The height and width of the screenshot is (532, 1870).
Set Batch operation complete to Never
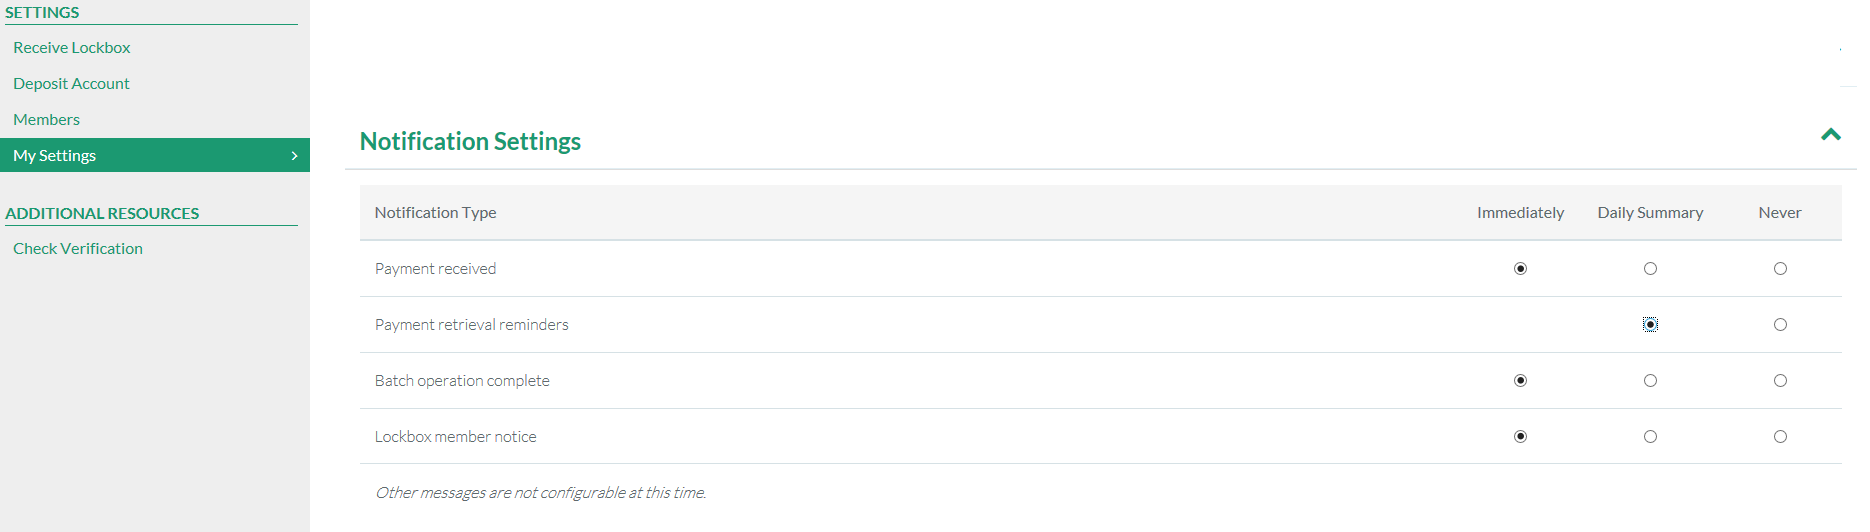click(x=1780, y=381)
